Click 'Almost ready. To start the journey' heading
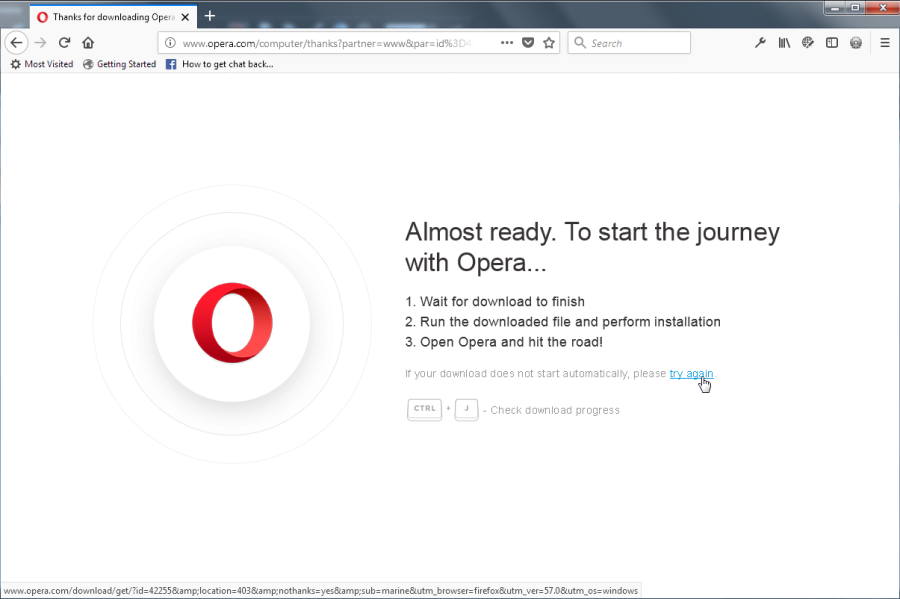 click(x=592, y=232)
